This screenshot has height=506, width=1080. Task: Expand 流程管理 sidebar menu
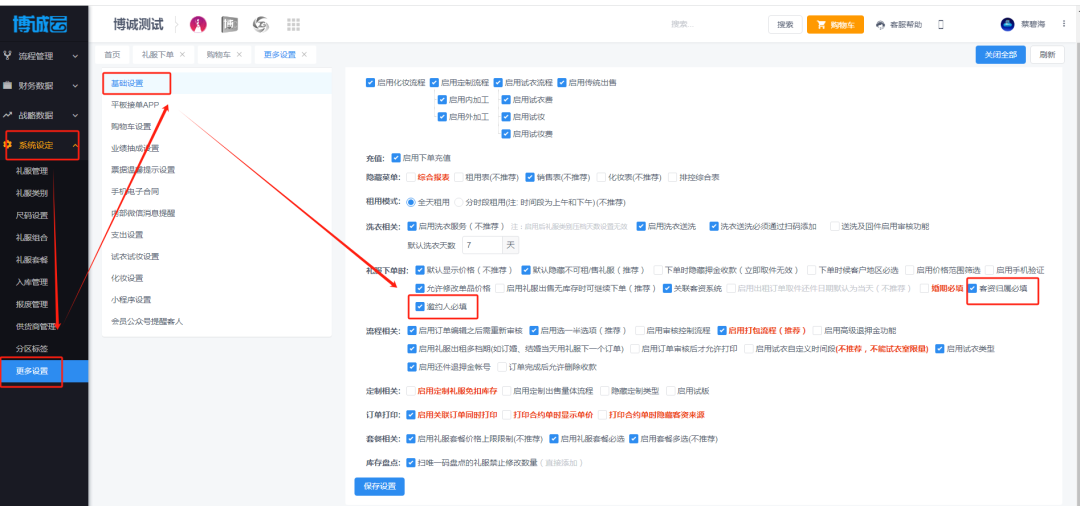coord(43,56)
